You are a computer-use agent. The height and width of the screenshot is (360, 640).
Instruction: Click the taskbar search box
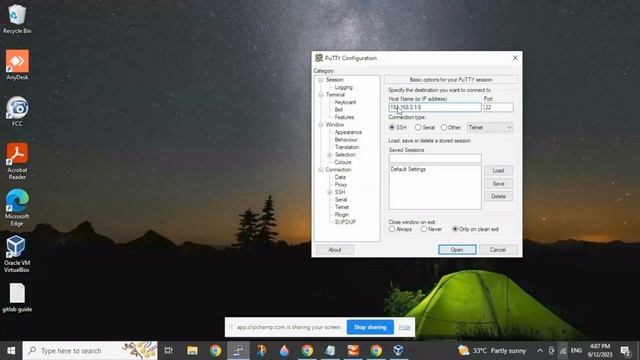[90, 351]
